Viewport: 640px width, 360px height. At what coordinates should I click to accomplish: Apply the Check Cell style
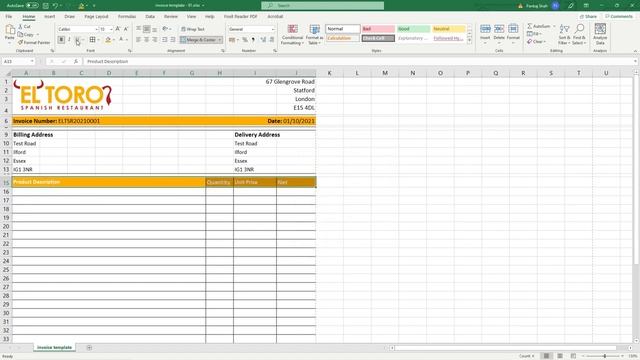point(378,38)
